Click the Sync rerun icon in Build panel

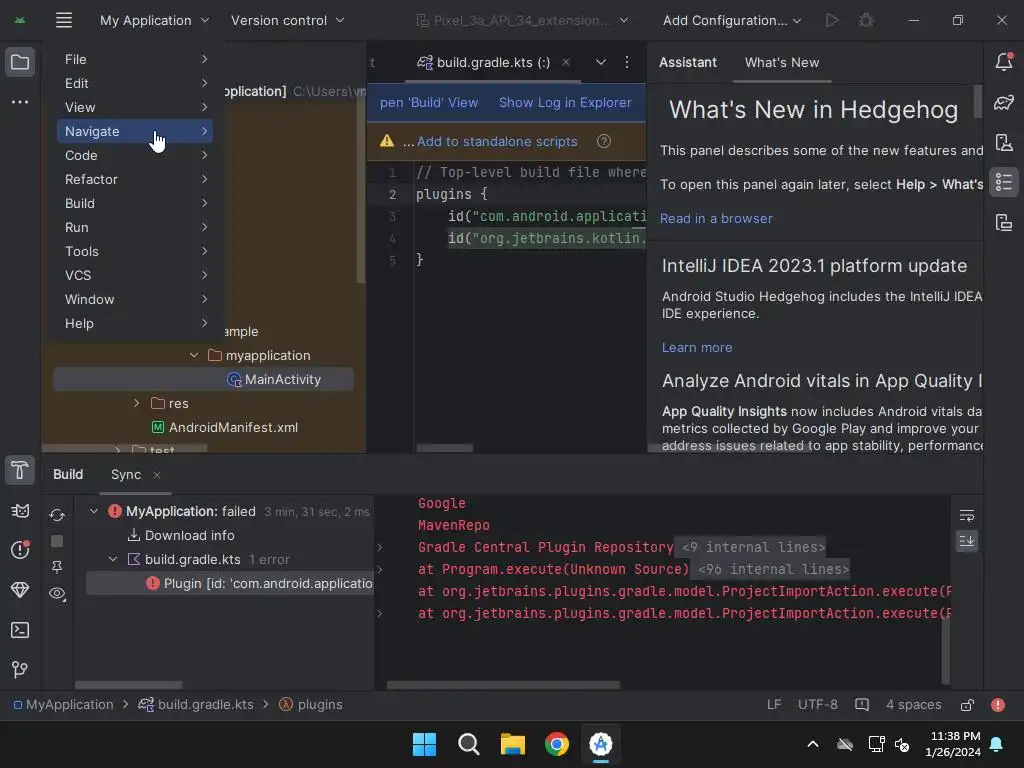pos(57,515)
